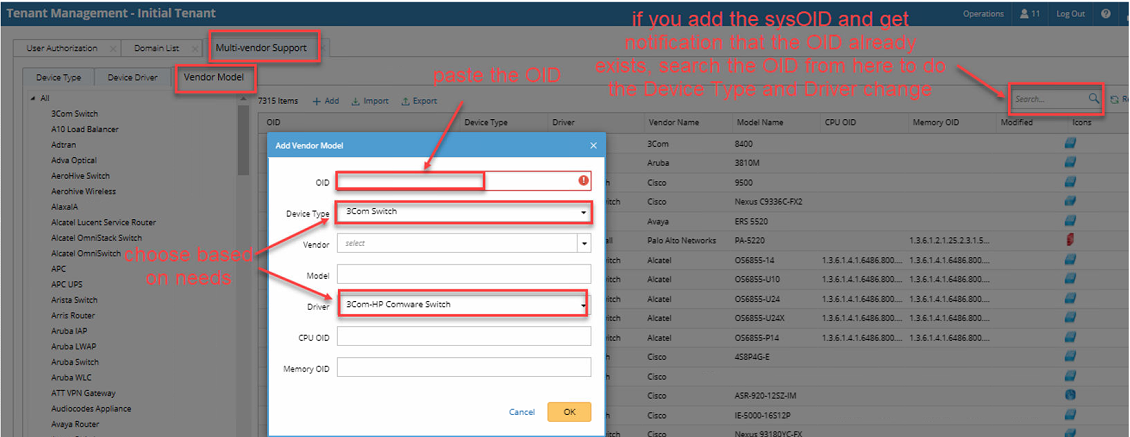Open the Device Type dropdown in the dialog
The height and width of the screenshot is (437, 1130).
tap(463, 212)
